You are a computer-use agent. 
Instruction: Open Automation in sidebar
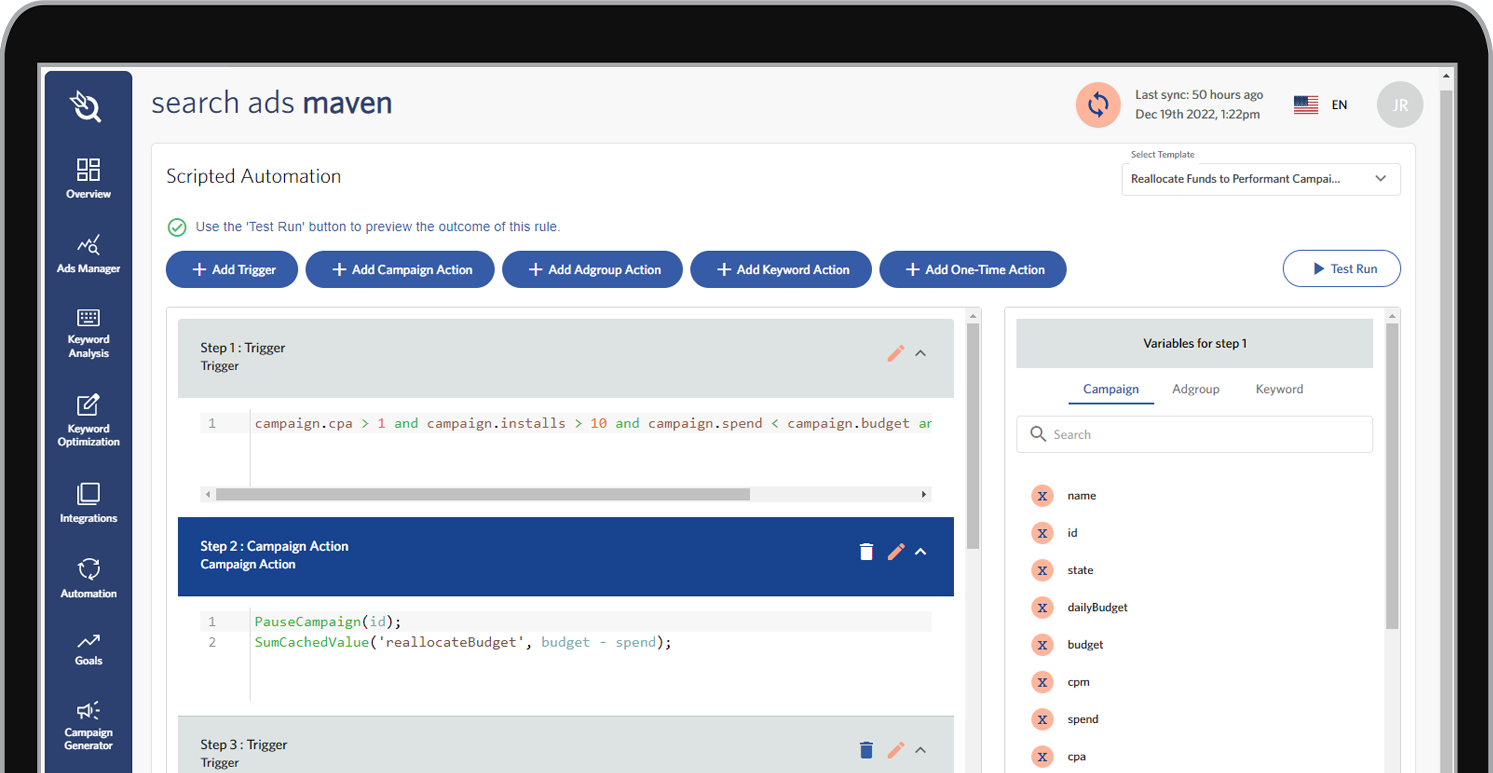click(x=88, y=578)
